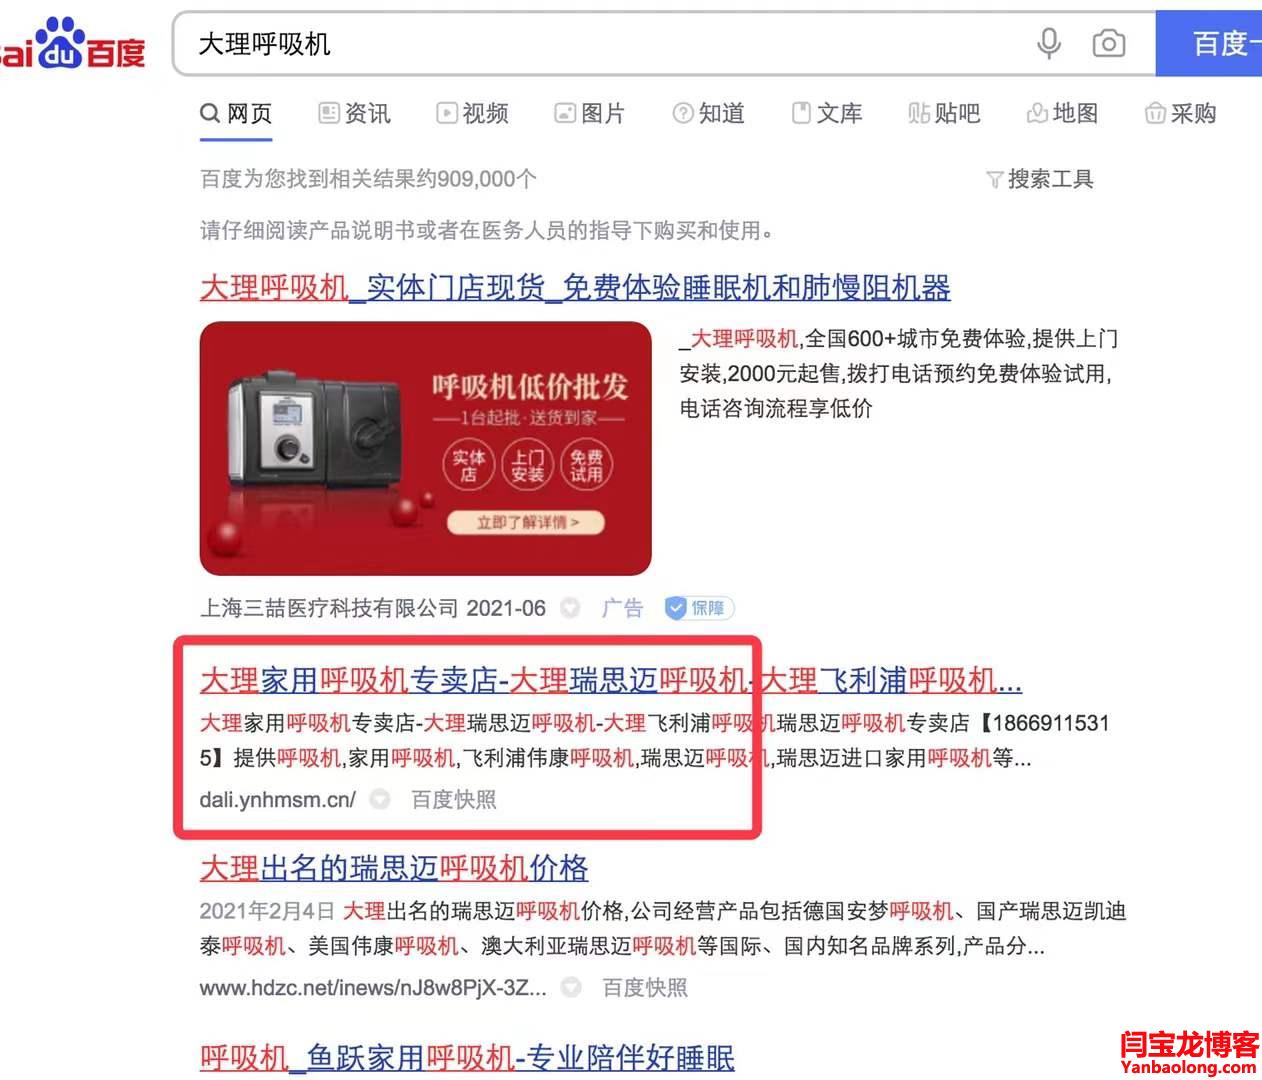Open the 视频 video tab
1262x1080 pixels.
472,113
